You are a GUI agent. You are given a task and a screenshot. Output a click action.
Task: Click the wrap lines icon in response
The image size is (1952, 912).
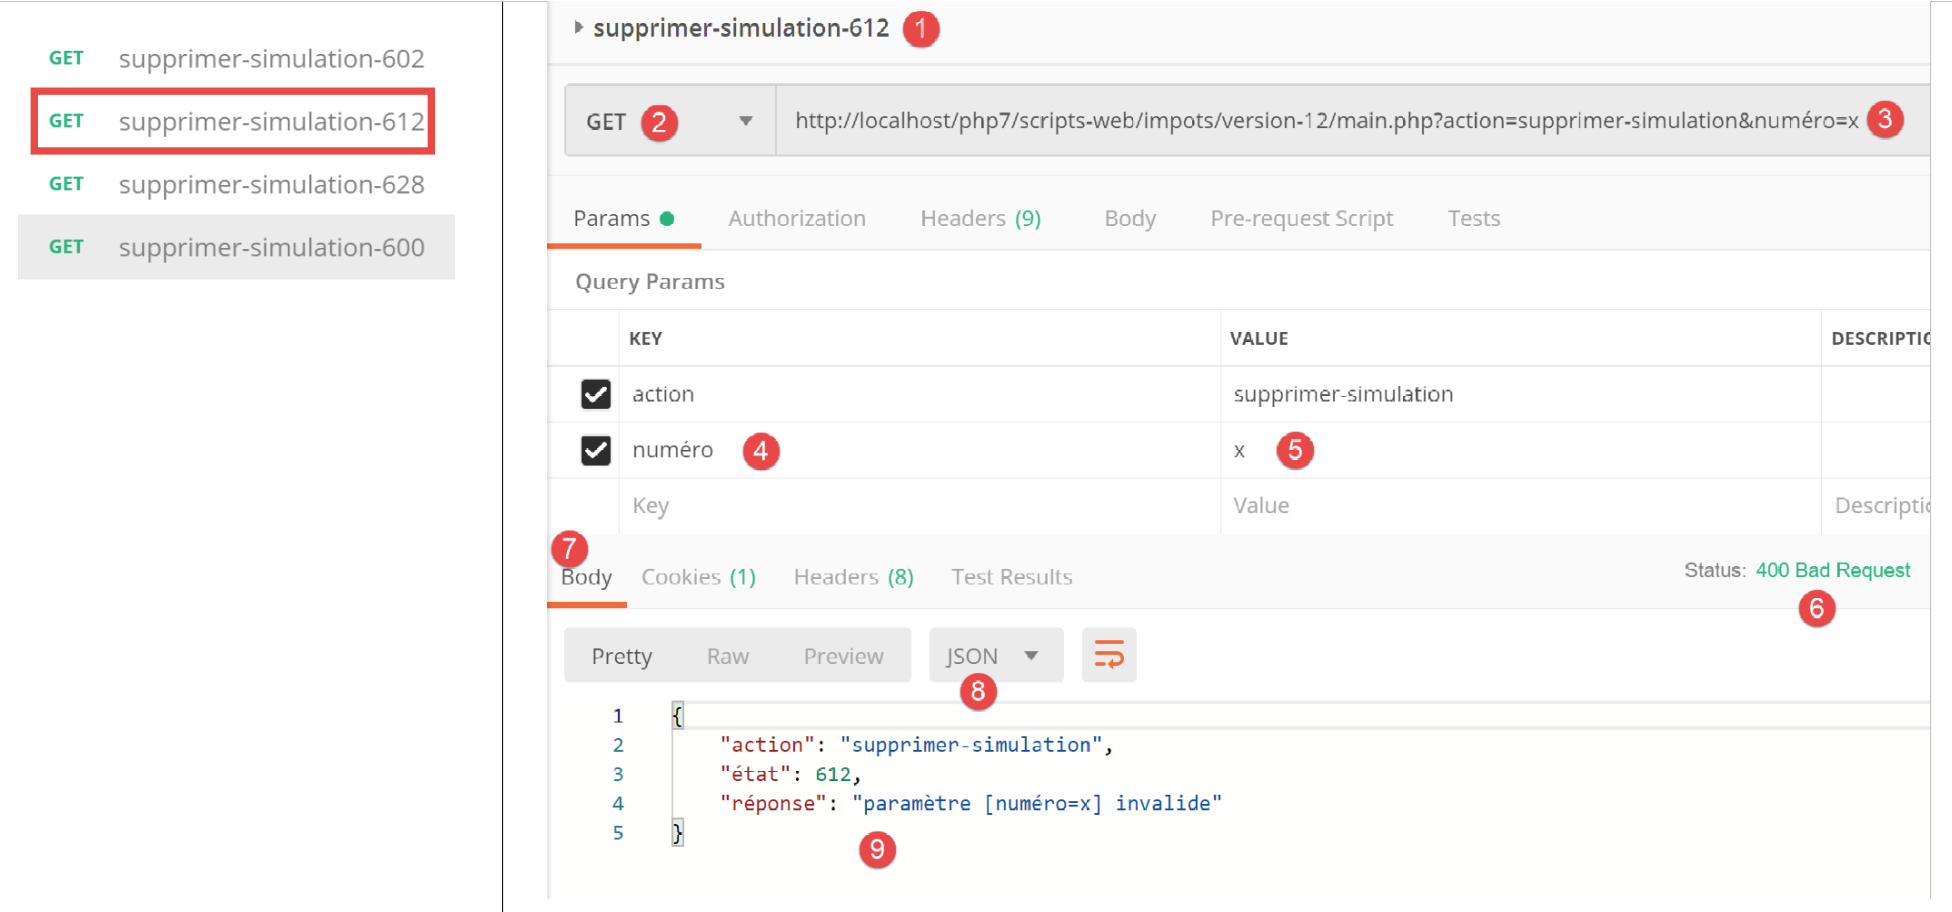click(x=1108, y=655)
